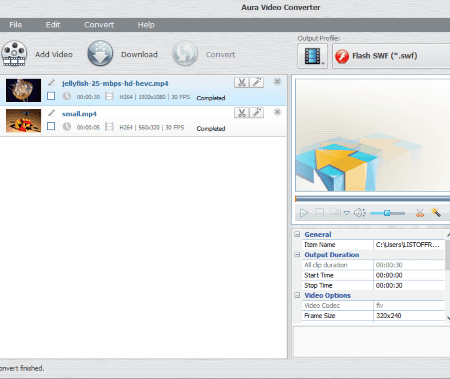The height and width of the screenshot is (379, 450).
Task: Click the film strip info icon of small.mp4
Action: (109, 126)
